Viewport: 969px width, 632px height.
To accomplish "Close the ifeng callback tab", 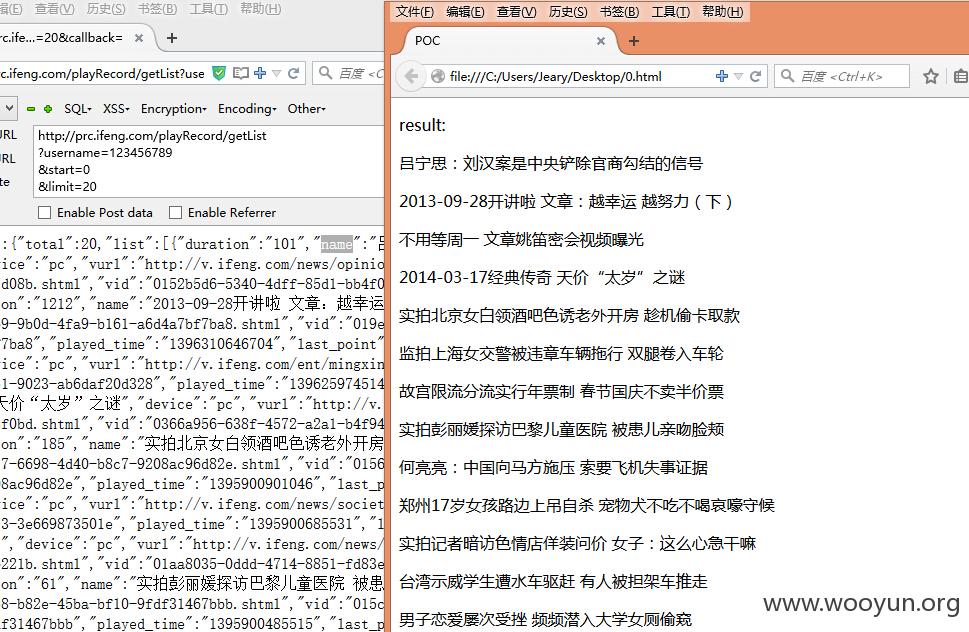I will (x=139, y=38).
